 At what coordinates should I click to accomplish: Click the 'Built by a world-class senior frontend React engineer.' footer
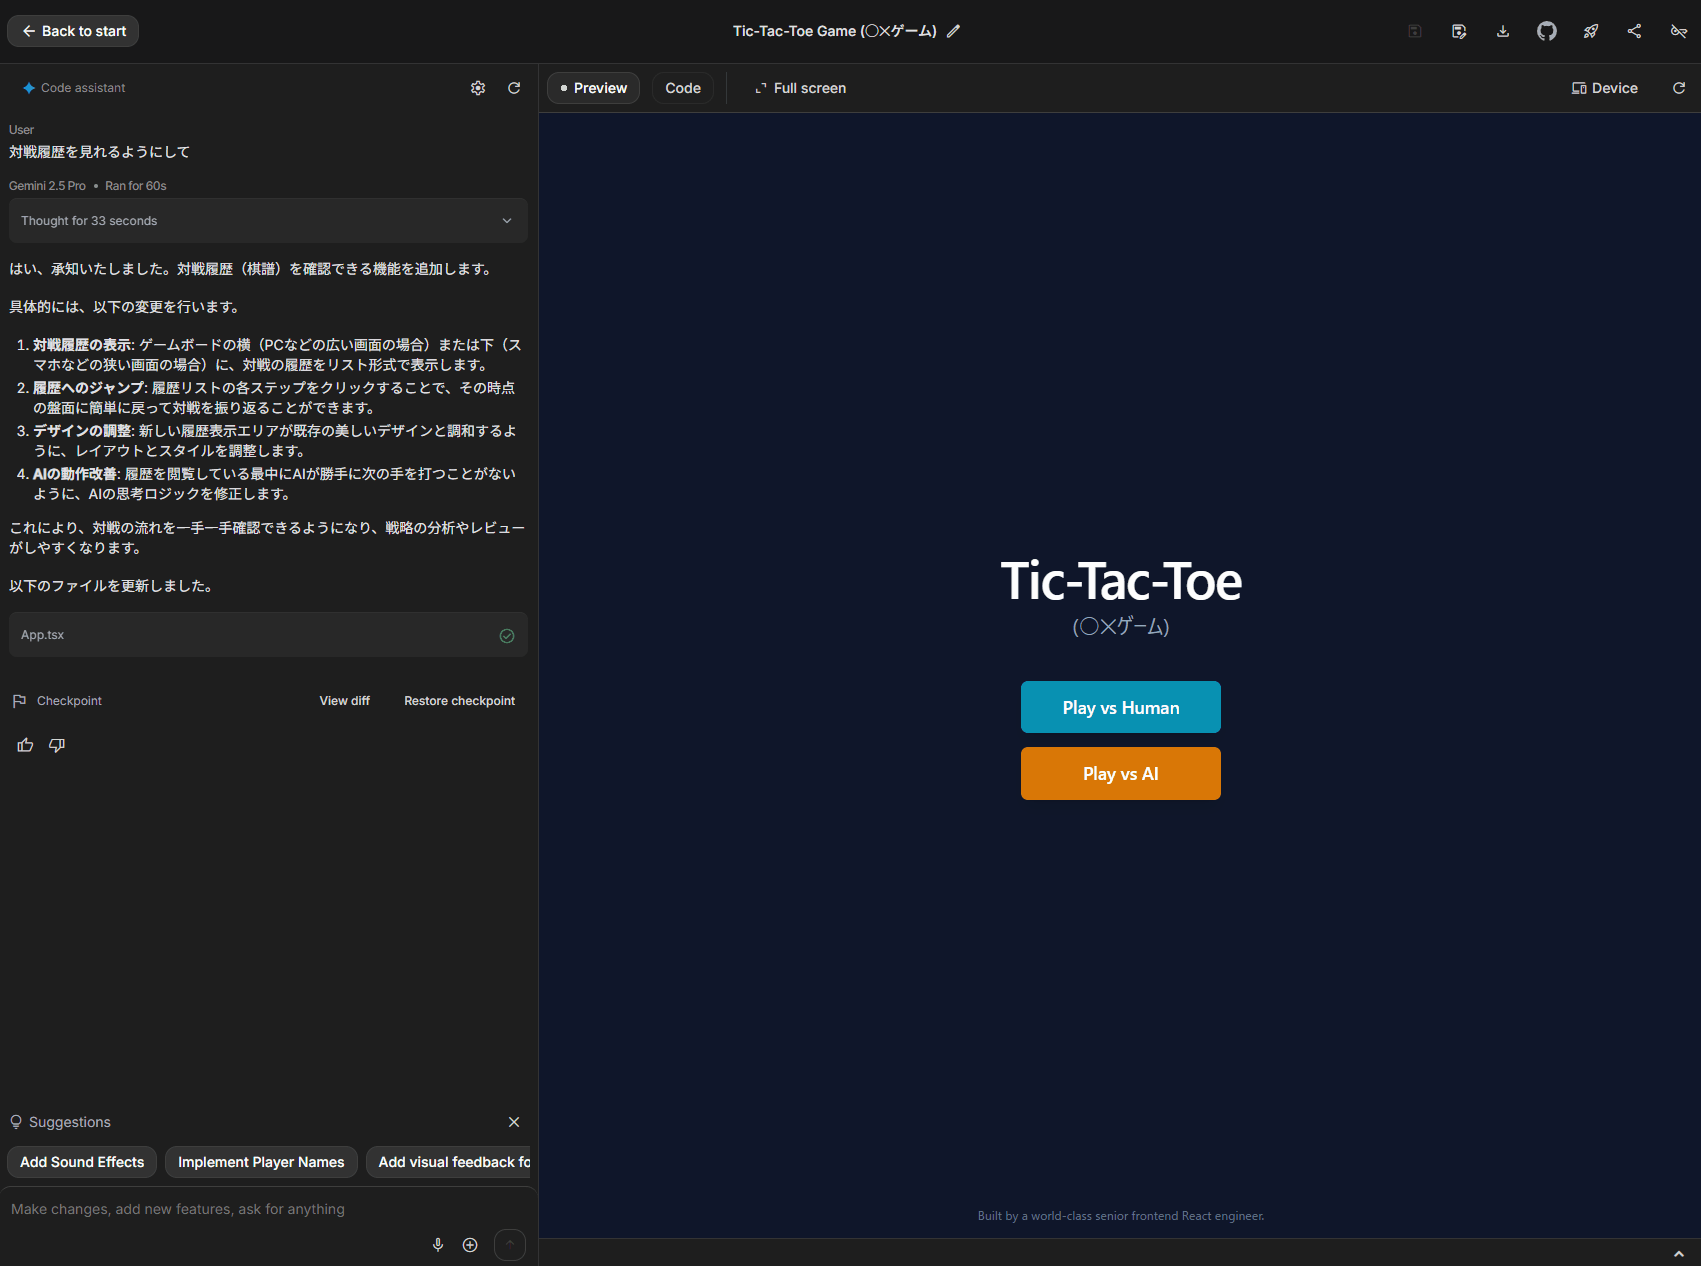(x=1121, y=1216)
